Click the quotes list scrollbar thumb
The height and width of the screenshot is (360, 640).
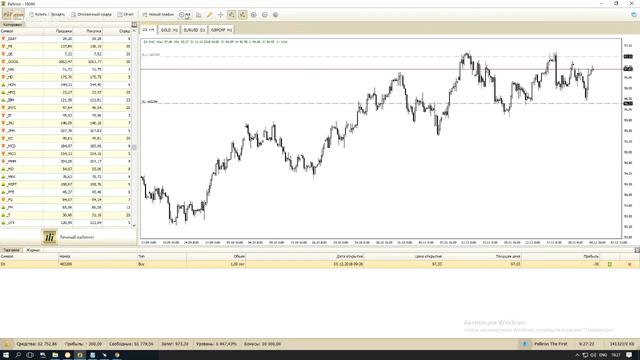(x=134, y=147)
